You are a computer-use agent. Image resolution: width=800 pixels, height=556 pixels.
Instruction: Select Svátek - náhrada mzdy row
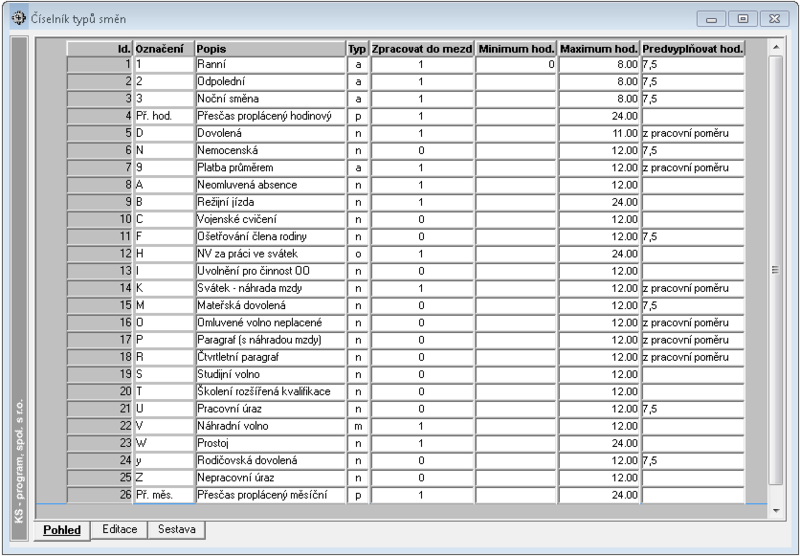pyautogui.click(x=270, y=288)
